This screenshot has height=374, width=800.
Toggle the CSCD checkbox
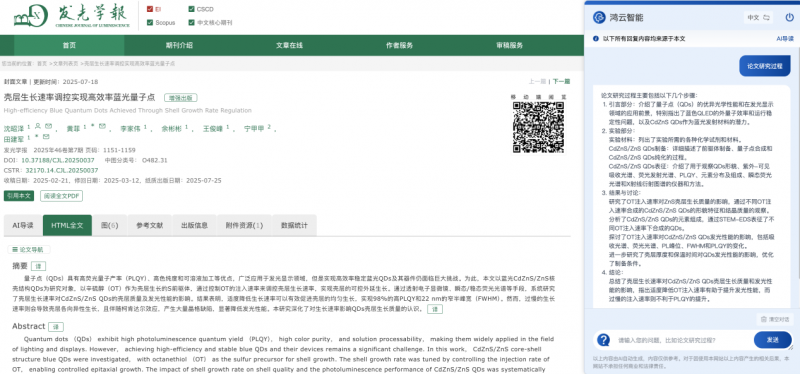[191, 9]
